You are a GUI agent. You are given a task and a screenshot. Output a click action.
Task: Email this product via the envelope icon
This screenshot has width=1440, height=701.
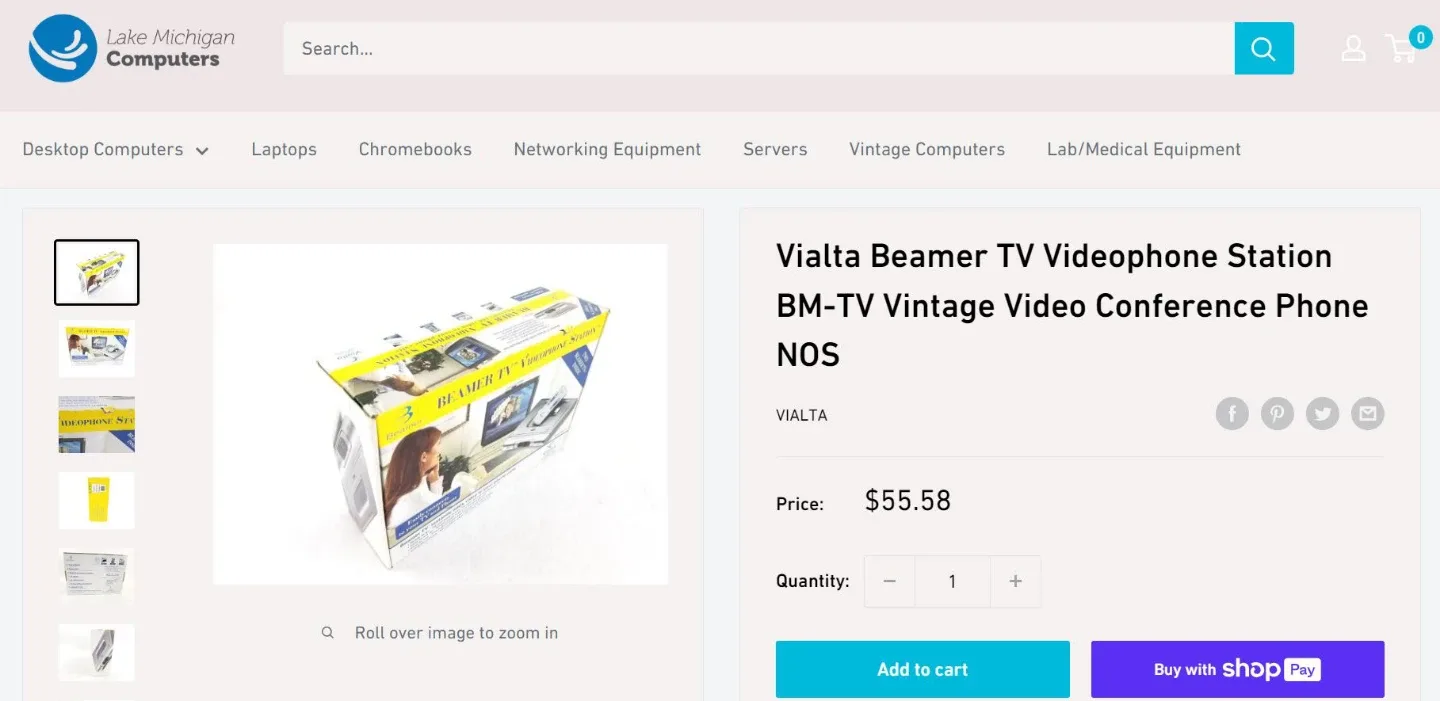(x=1368, y=413)
